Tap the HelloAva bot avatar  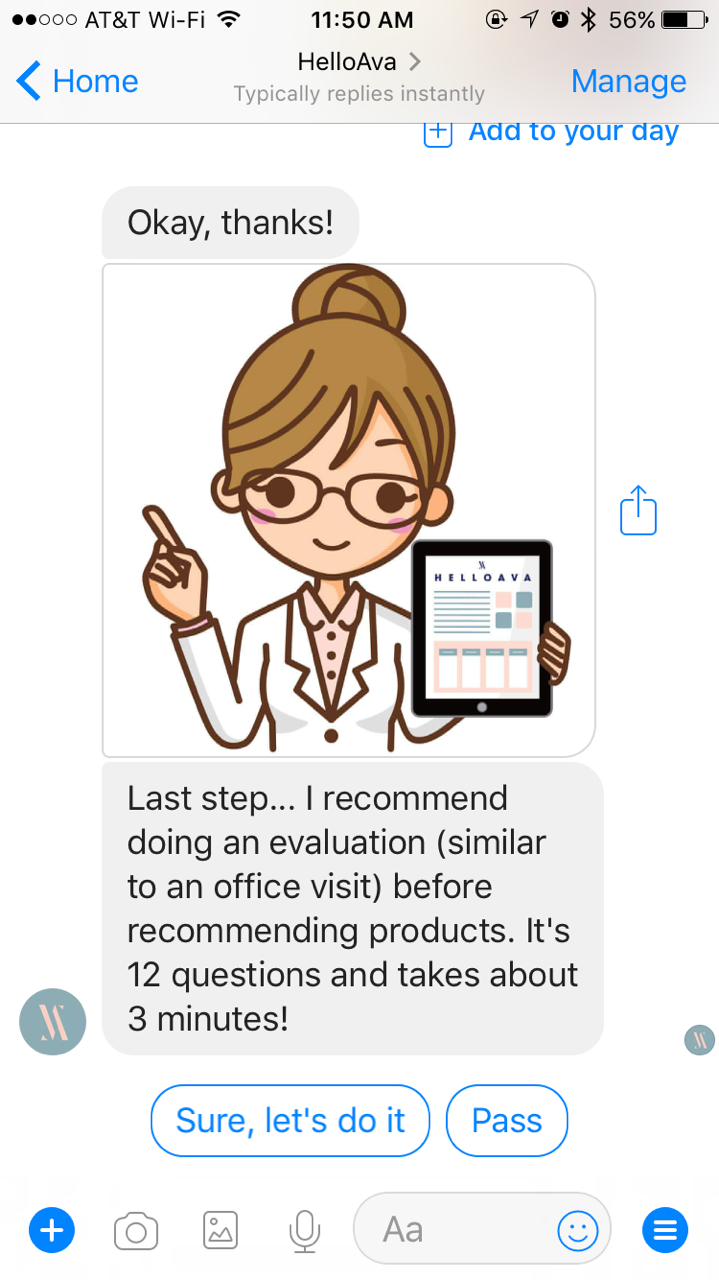pos(53,1022)
